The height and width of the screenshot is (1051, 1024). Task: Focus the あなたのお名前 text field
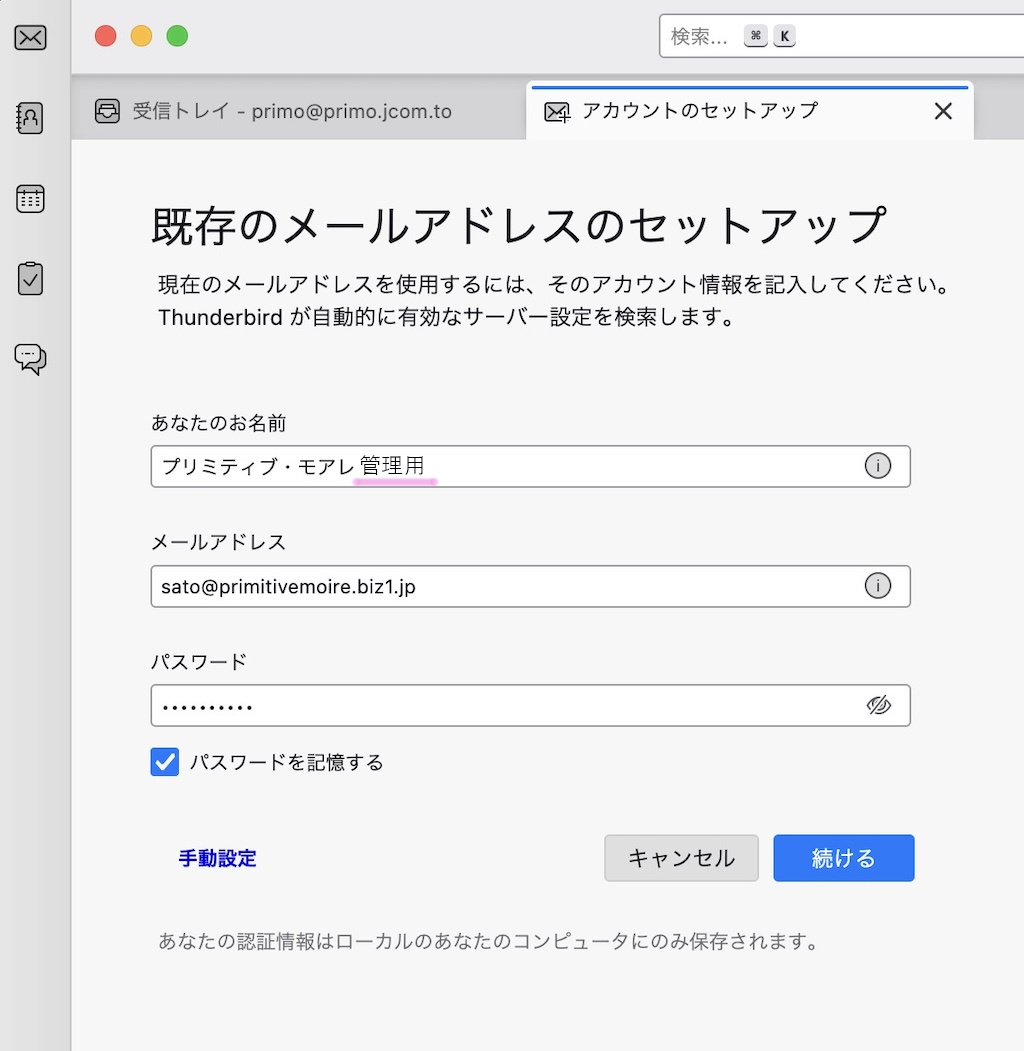tap(500, 466)
